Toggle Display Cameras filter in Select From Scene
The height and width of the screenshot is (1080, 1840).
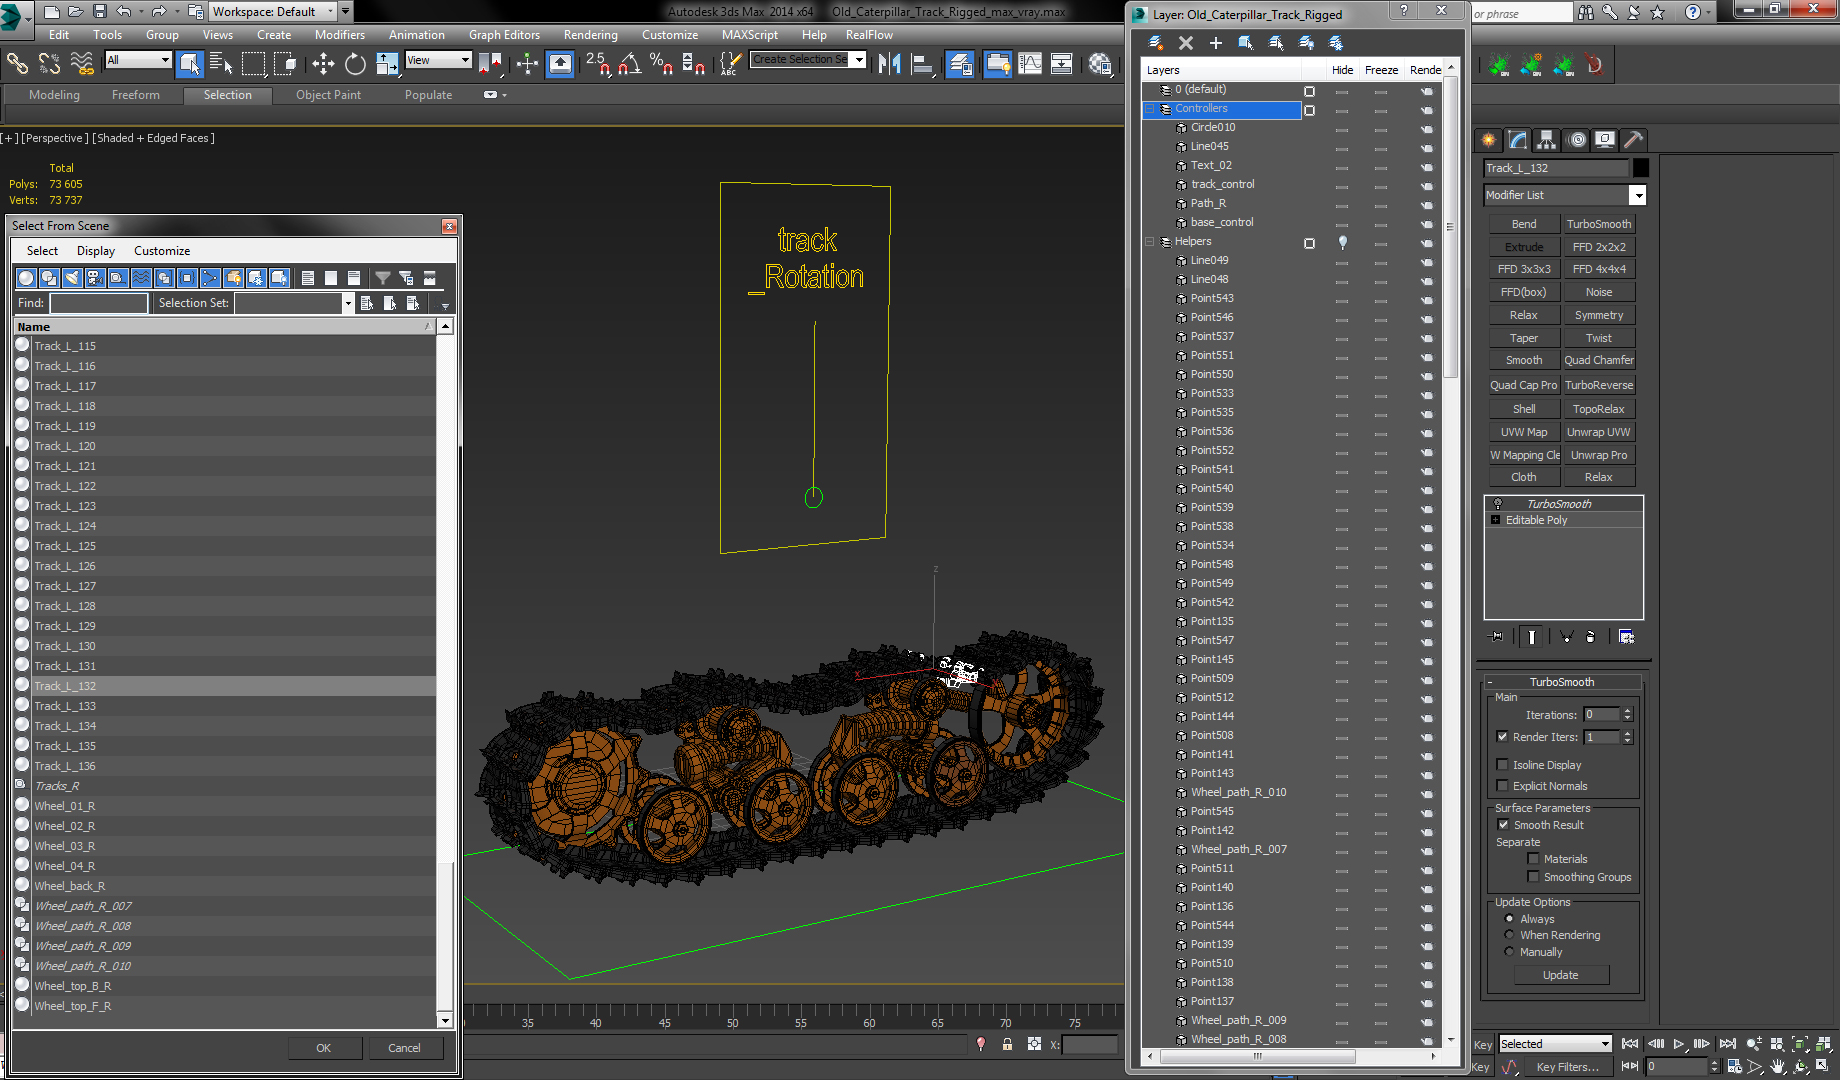click(95, 278)
